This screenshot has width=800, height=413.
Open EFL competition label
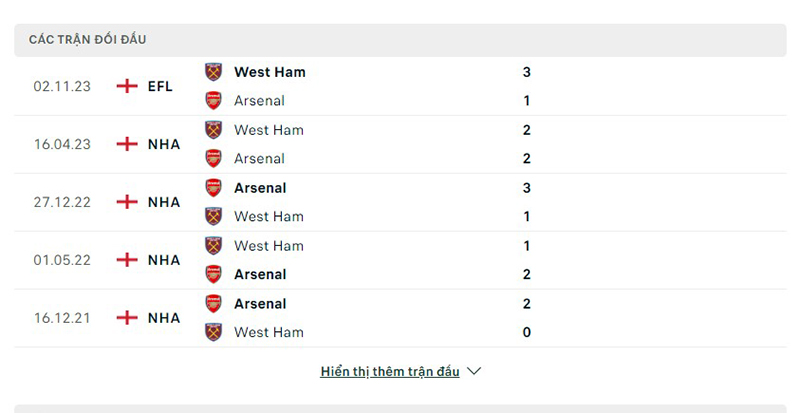click(160, 86)
